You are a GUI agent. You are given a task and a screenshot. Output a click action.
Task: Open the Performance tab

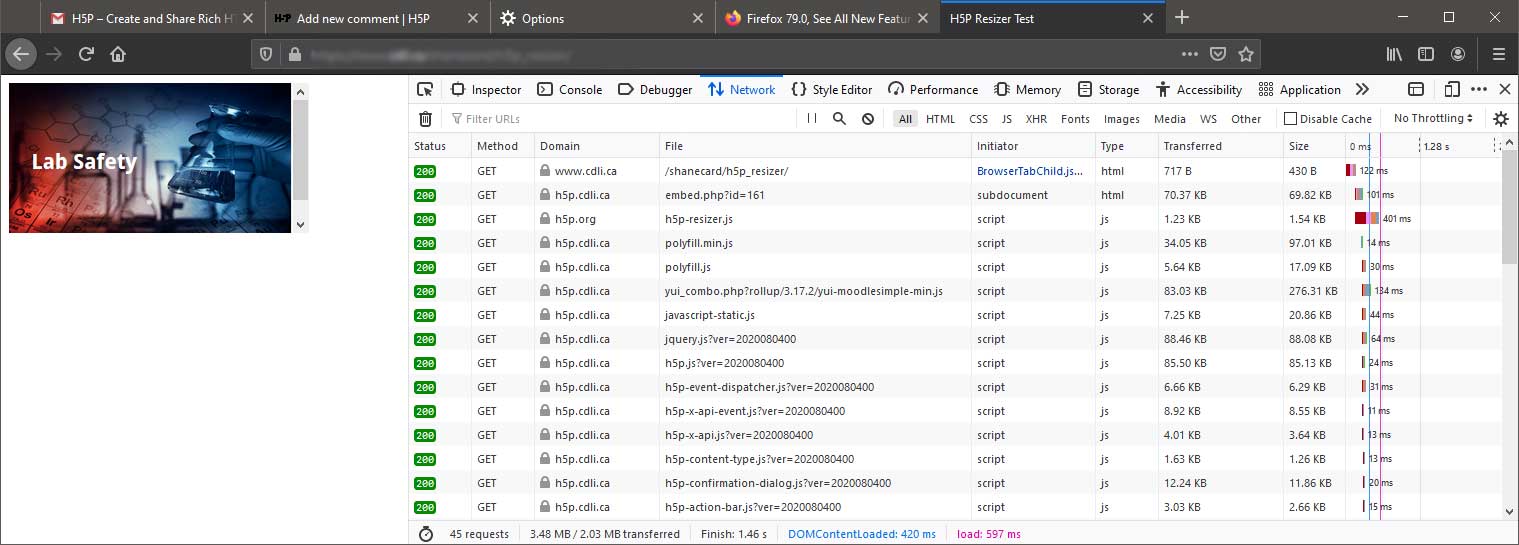pyautogui.click(x=933, y=89)
